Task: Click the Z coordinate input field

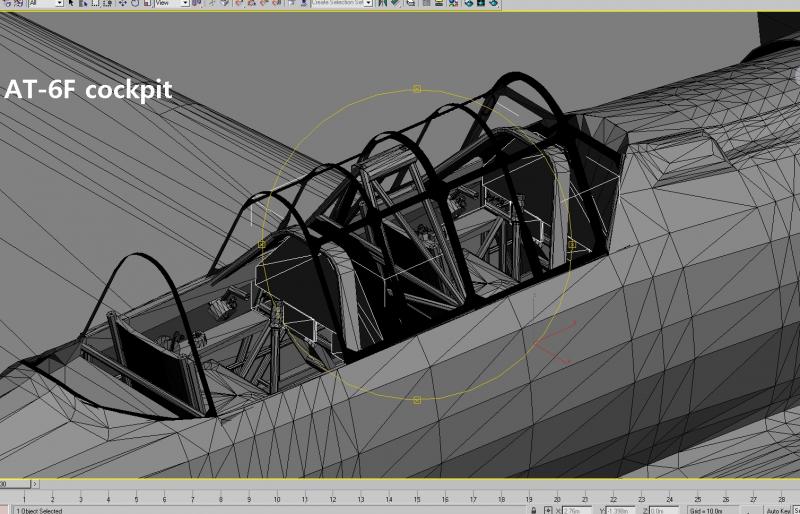Action: 663,510
